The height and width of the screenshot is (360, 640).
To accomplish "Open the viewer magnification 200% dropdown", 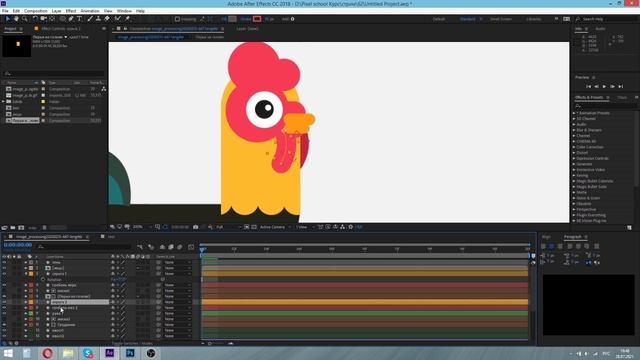I will point(142,227).
